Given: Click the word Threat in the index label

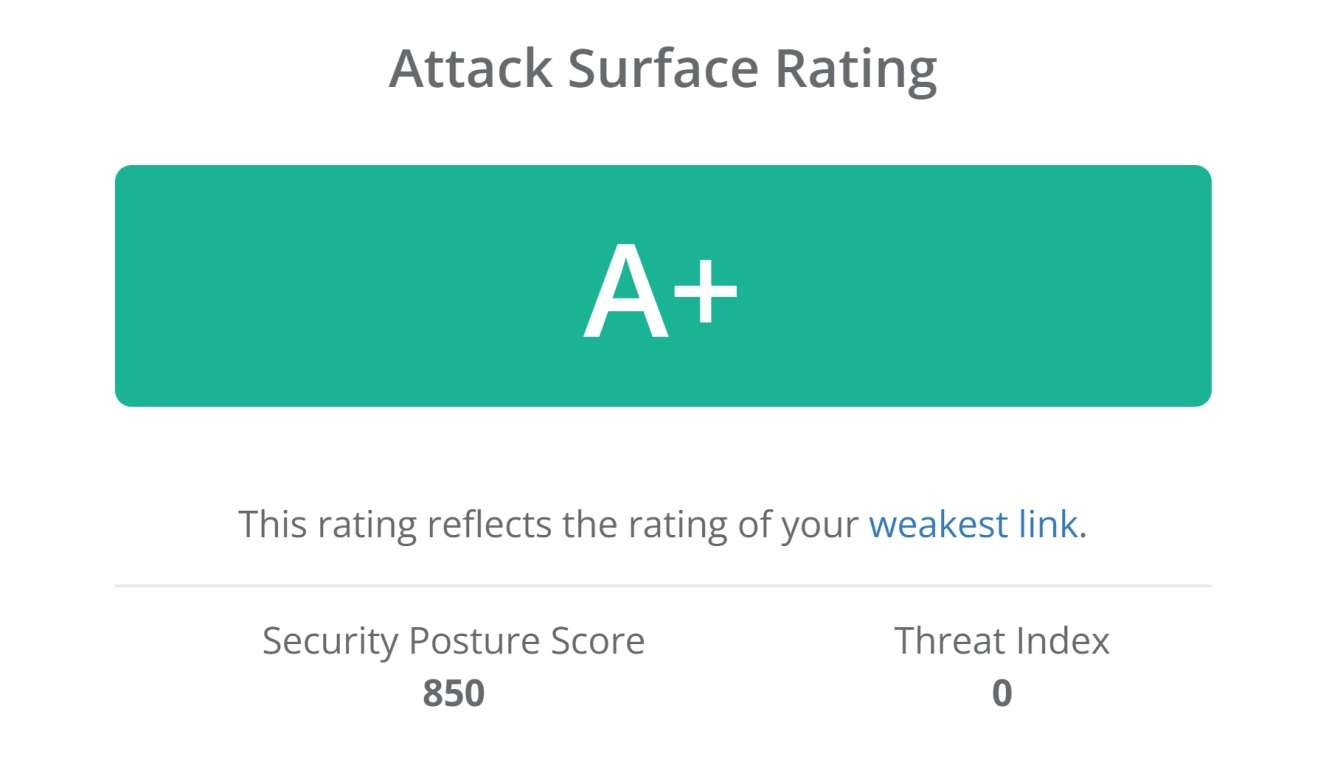Looking at the screenshot, I should [x=945, y=641].
